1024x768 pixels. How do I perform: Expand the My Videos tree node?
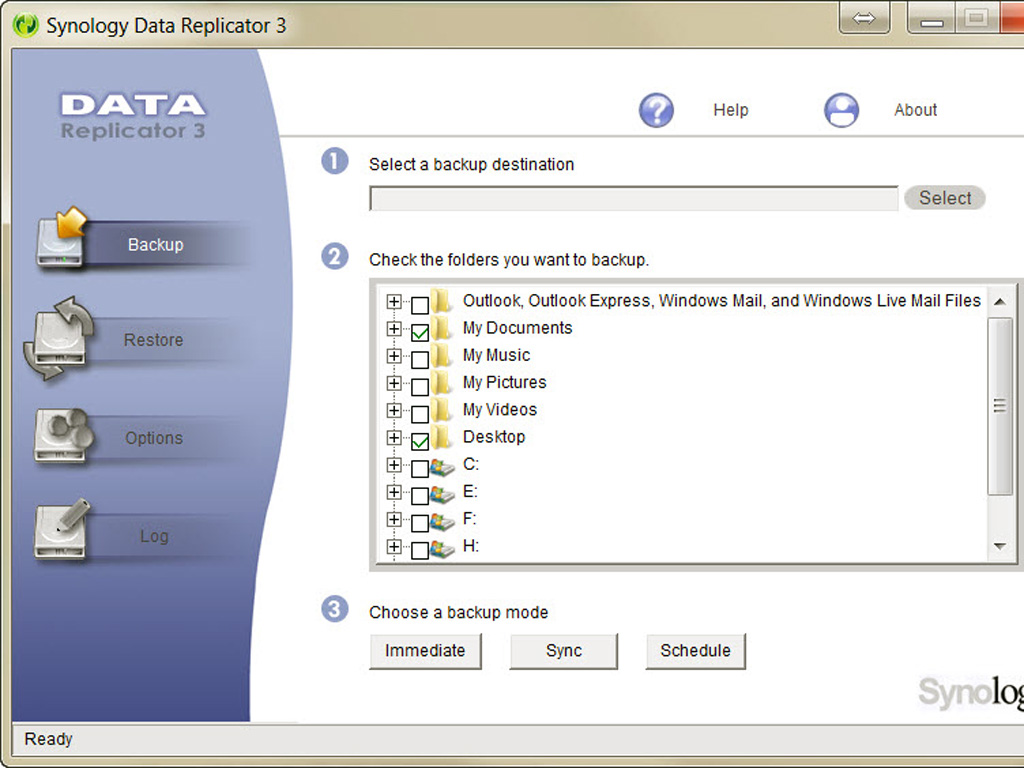[394, 410]
